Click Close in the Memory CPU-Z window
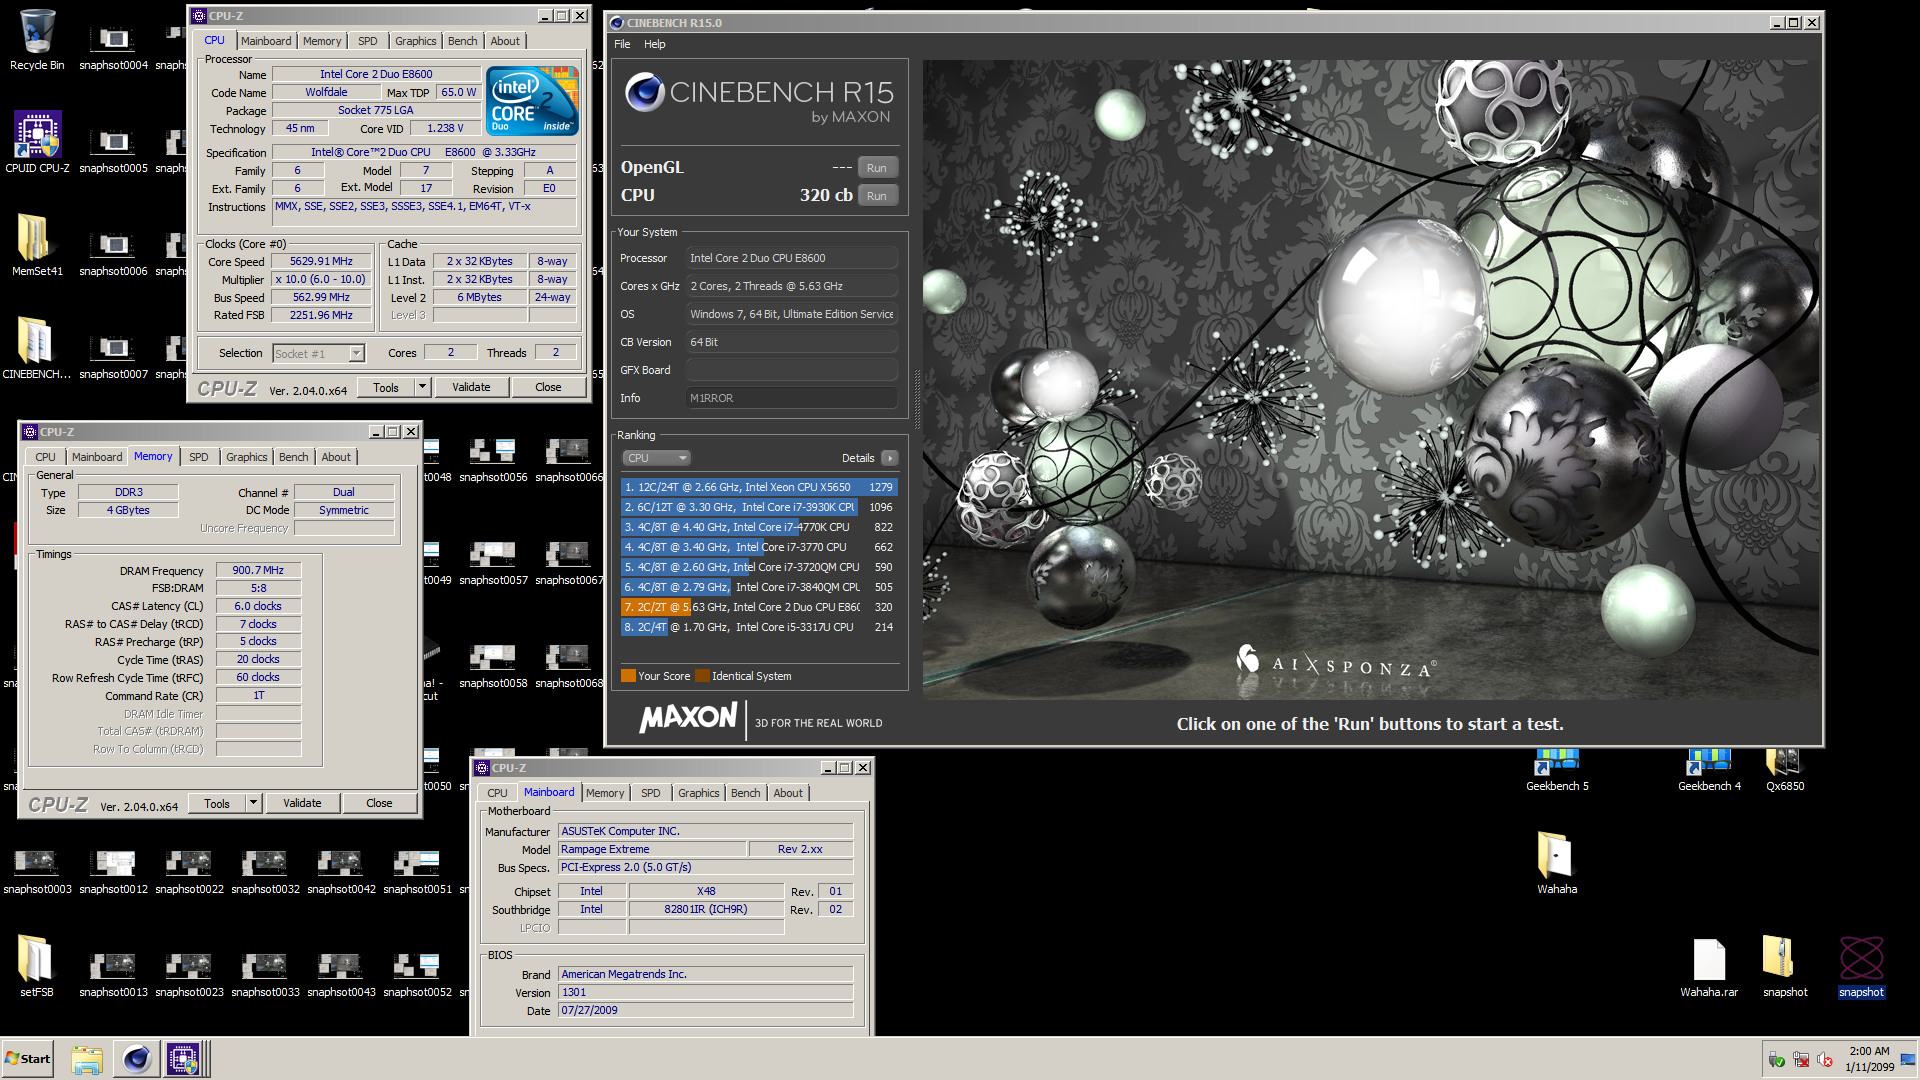 (379, 803)
